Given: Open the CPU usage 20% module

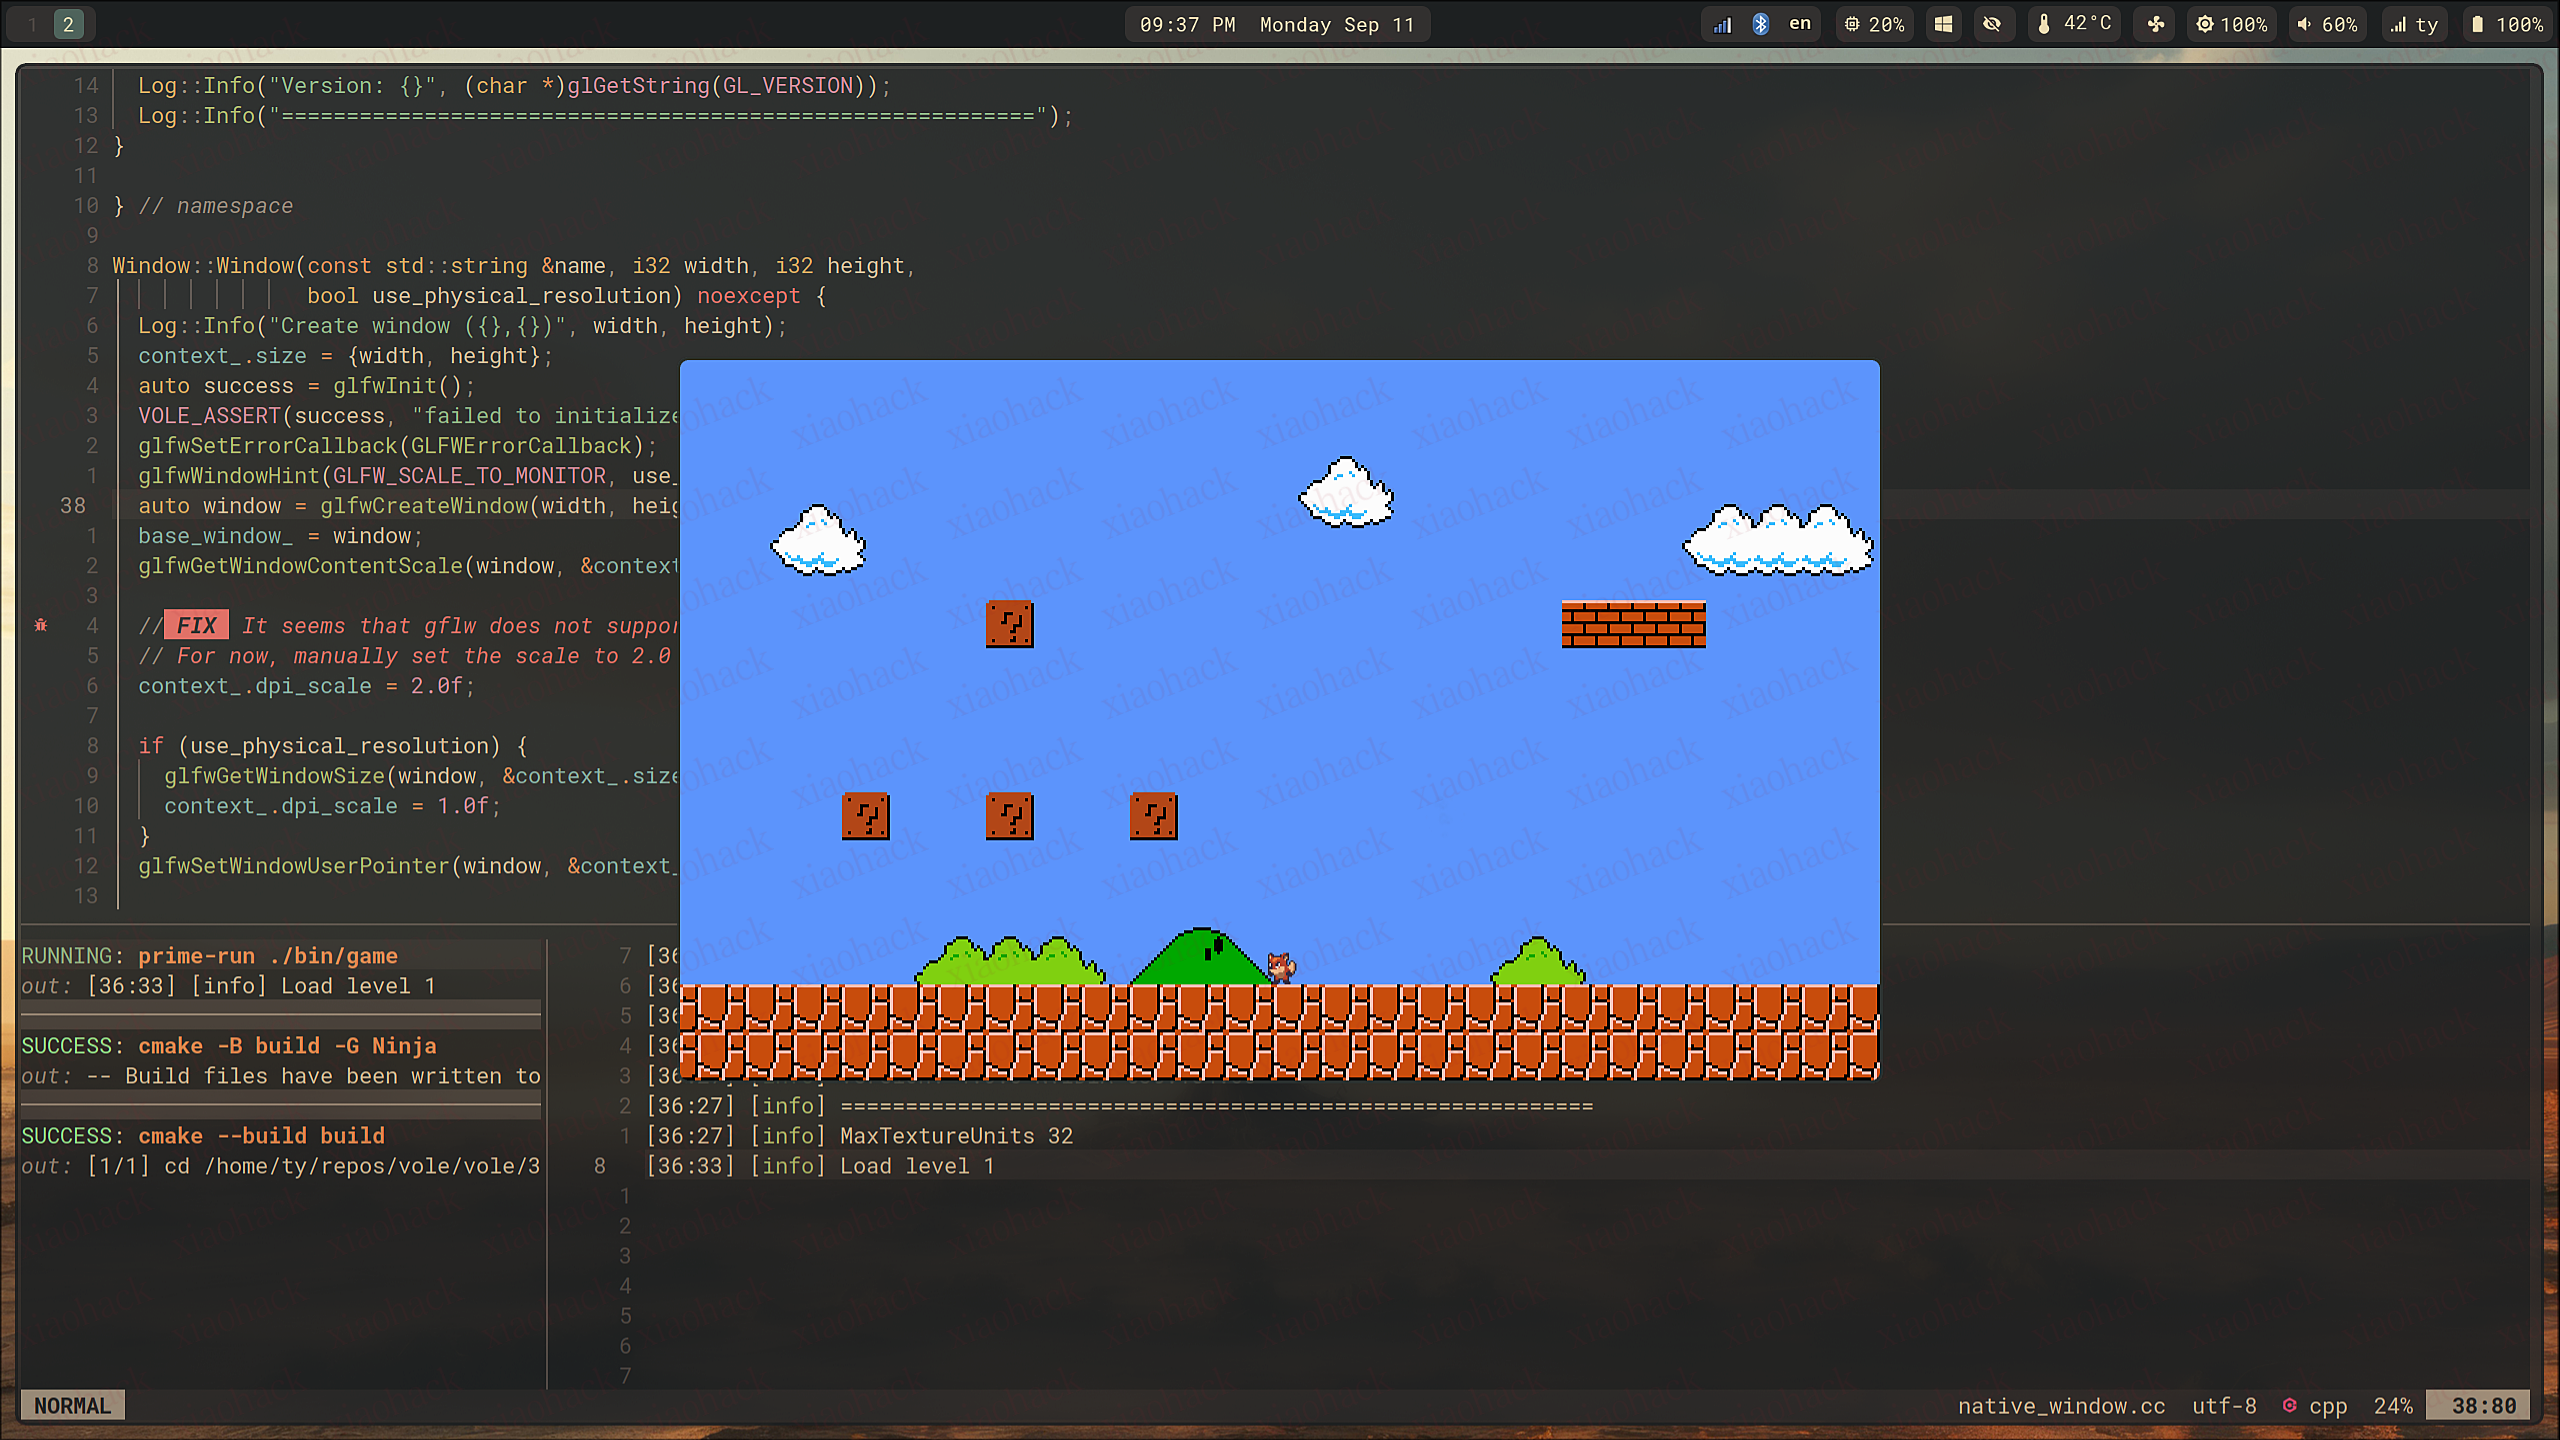Looking at the screenshot, I should coord(1874,24).
